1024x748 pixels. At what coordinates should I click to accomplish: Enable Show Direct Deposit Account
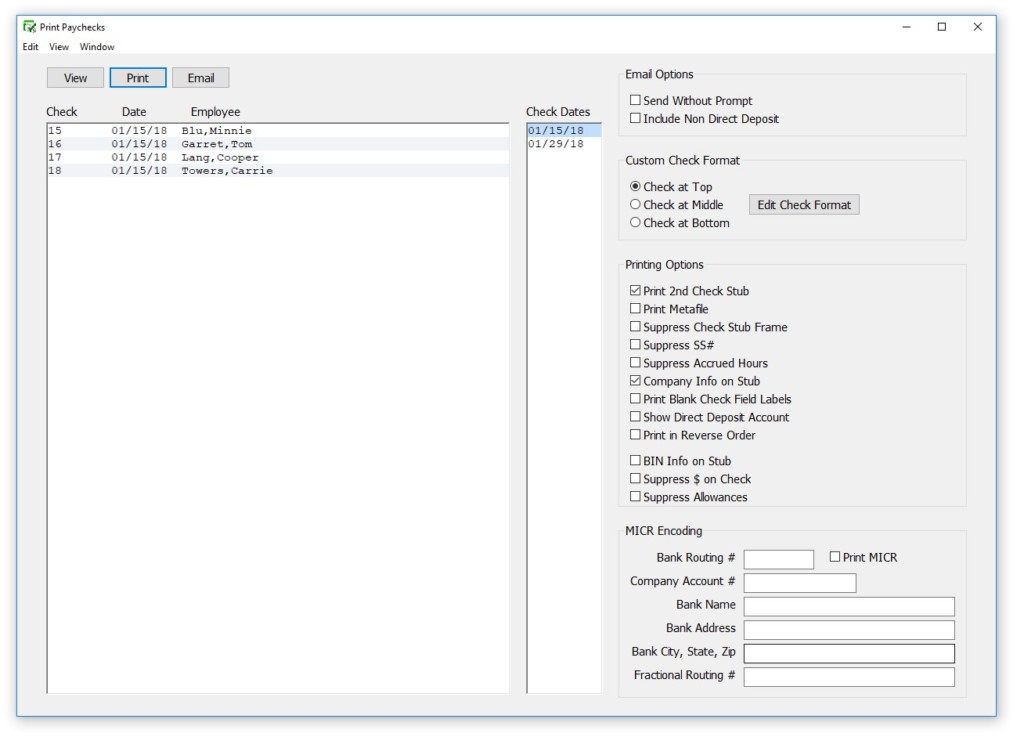click(x=636, y=417)
